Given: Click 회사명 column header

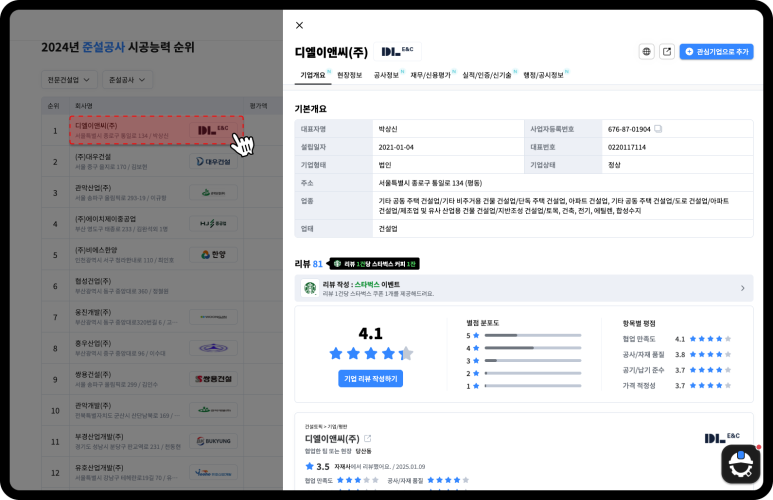Looking at the screenshot, I should [83, 106].
